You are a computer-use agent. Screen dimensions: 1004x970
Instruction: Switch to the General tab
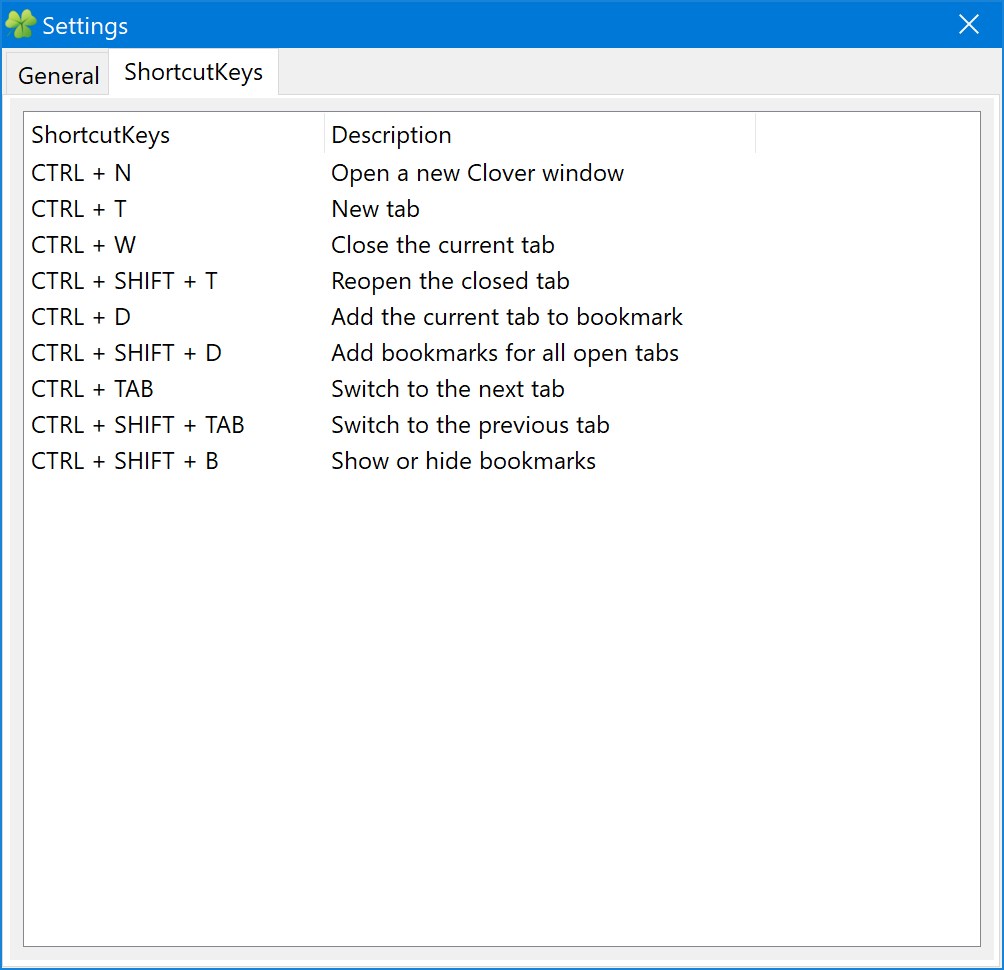58,75
